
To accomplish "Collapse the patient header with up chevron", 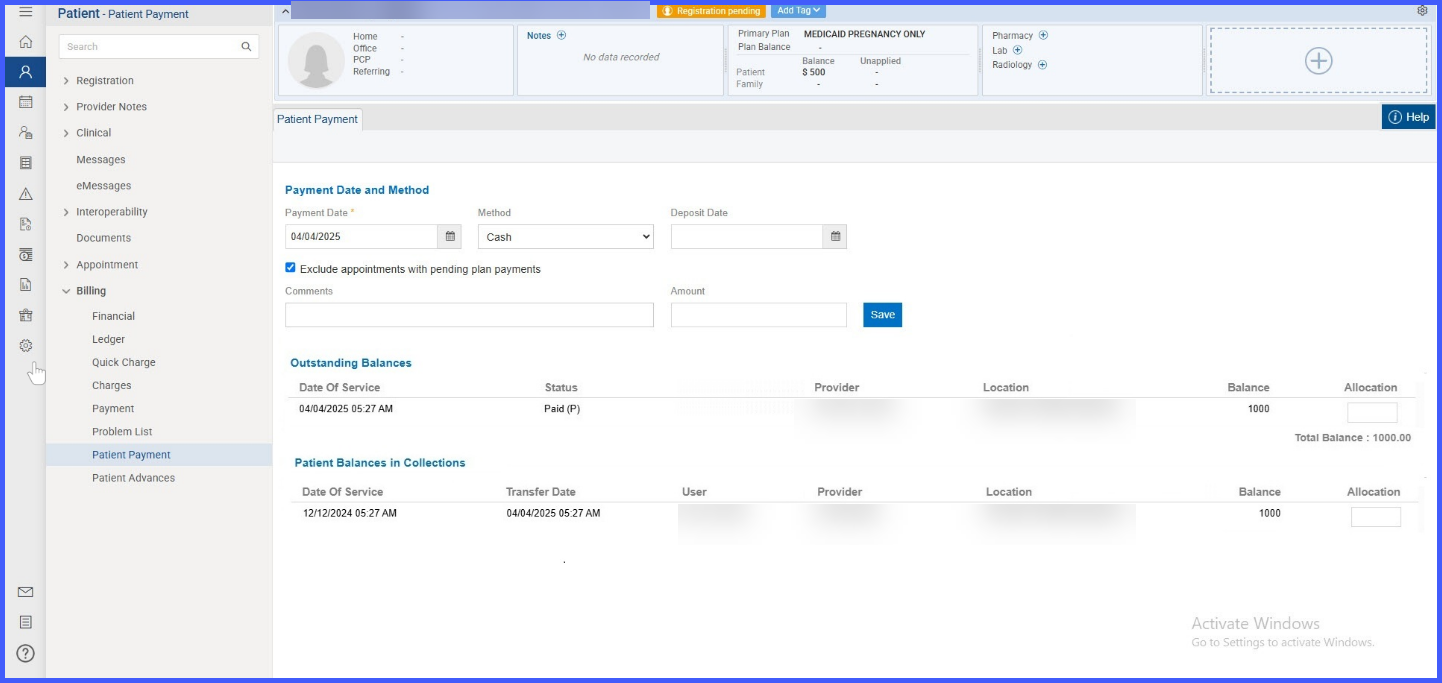I will pyautogui.click(x=284, y=11).
